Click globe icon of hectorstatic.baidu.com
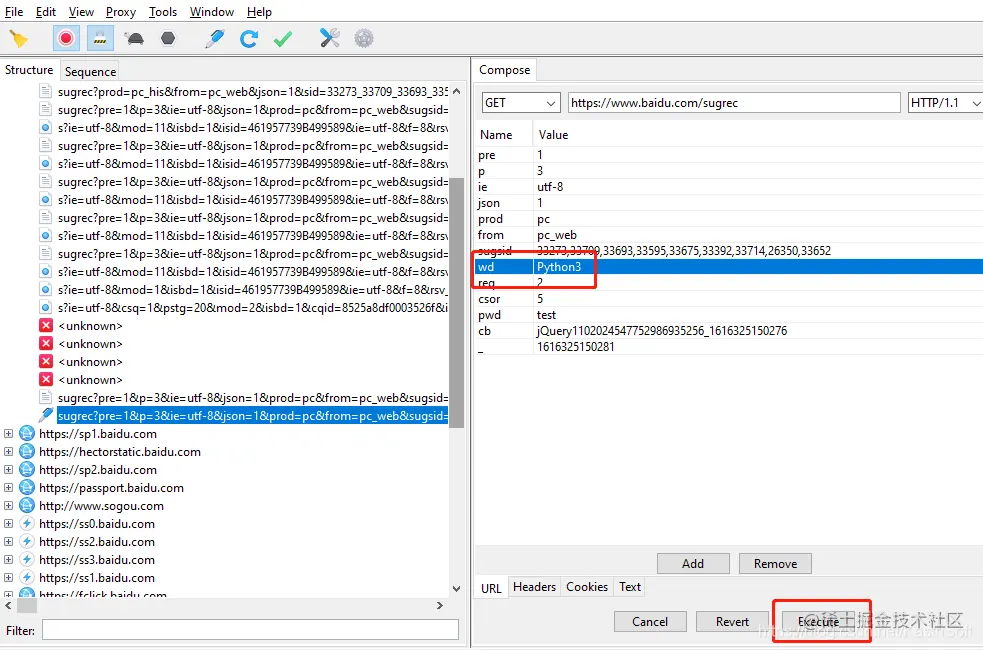Image resolution: width=983 pixels, height=650 pixels. (x=27, y=451)
